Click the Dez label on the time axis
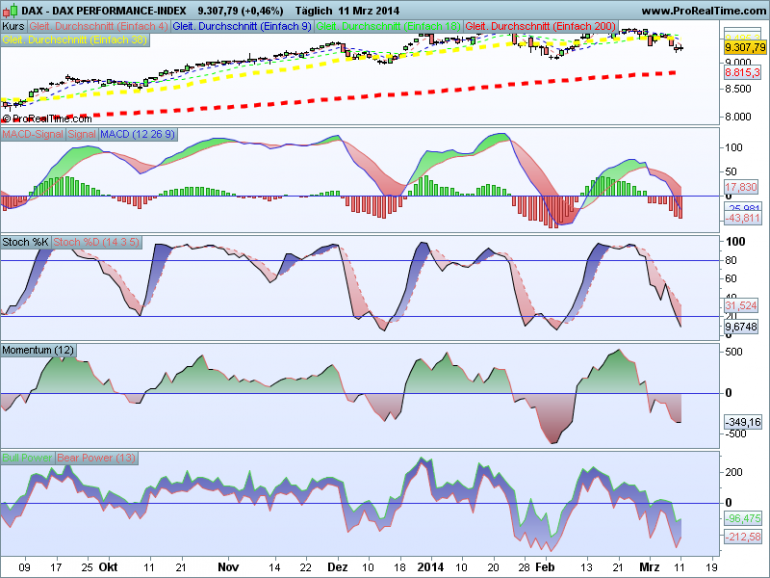The image size is (770, 578). click(x=338, y=567)
